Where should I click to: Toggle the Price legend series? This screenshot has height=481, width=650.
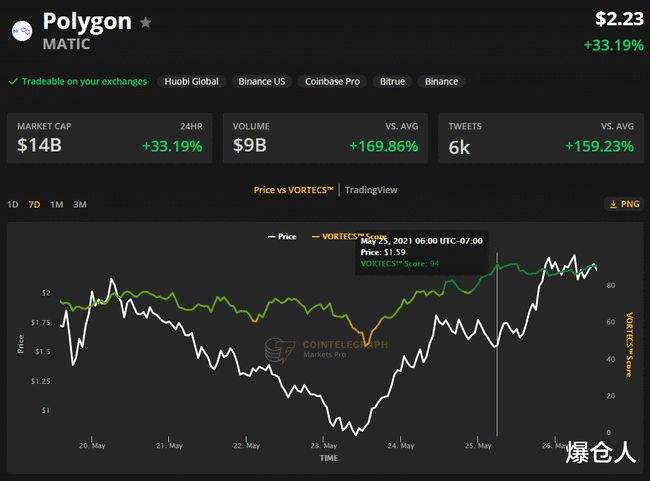tap(282, 236)
